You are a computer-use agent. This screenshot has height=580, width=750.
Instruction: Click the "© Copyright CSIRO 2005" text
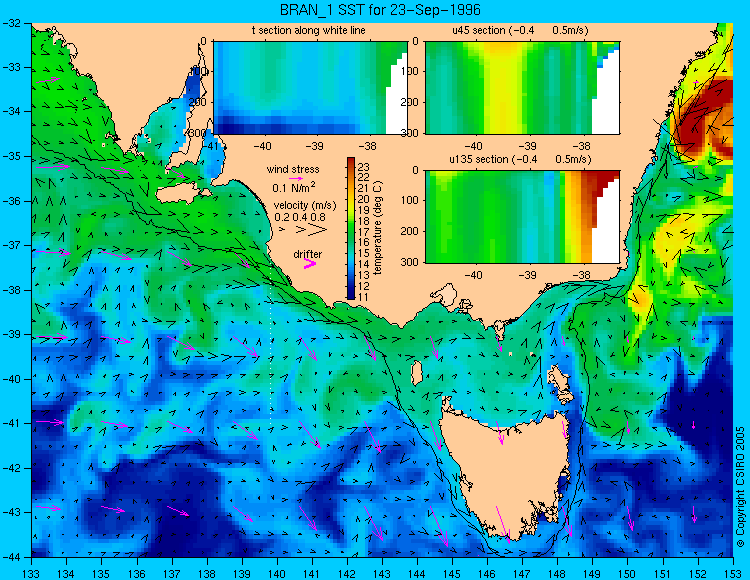pos(740,487)
